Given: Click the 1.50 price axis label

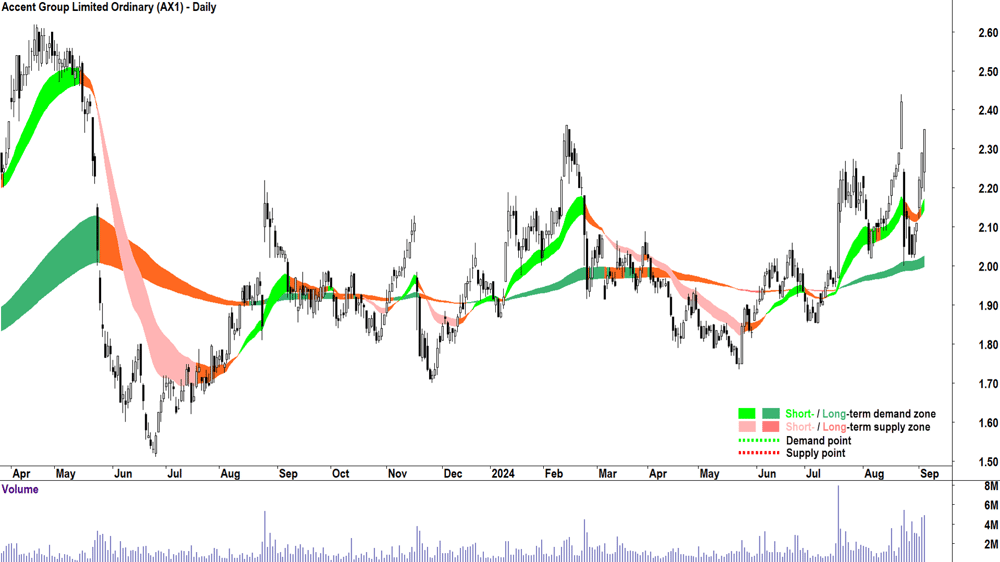Looking at the screenshot, I should (987, 461).
